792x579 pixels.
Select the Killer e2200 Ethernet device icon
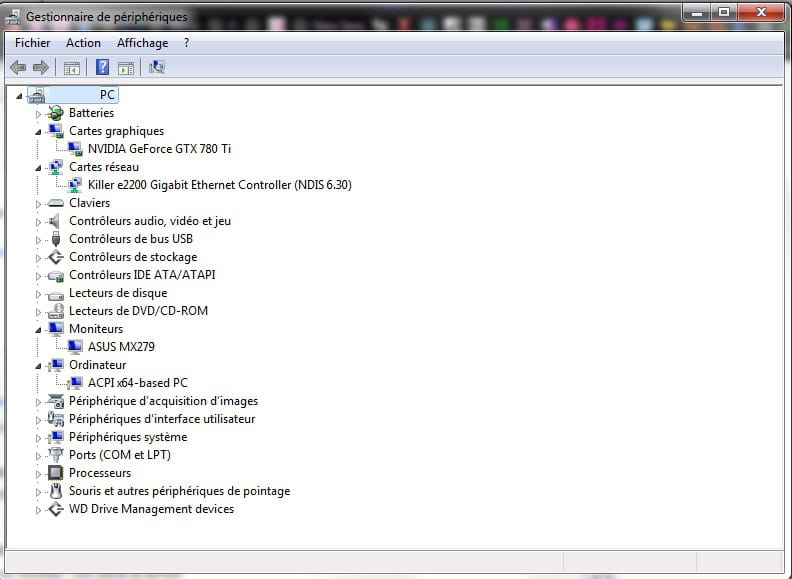point(74,185)
